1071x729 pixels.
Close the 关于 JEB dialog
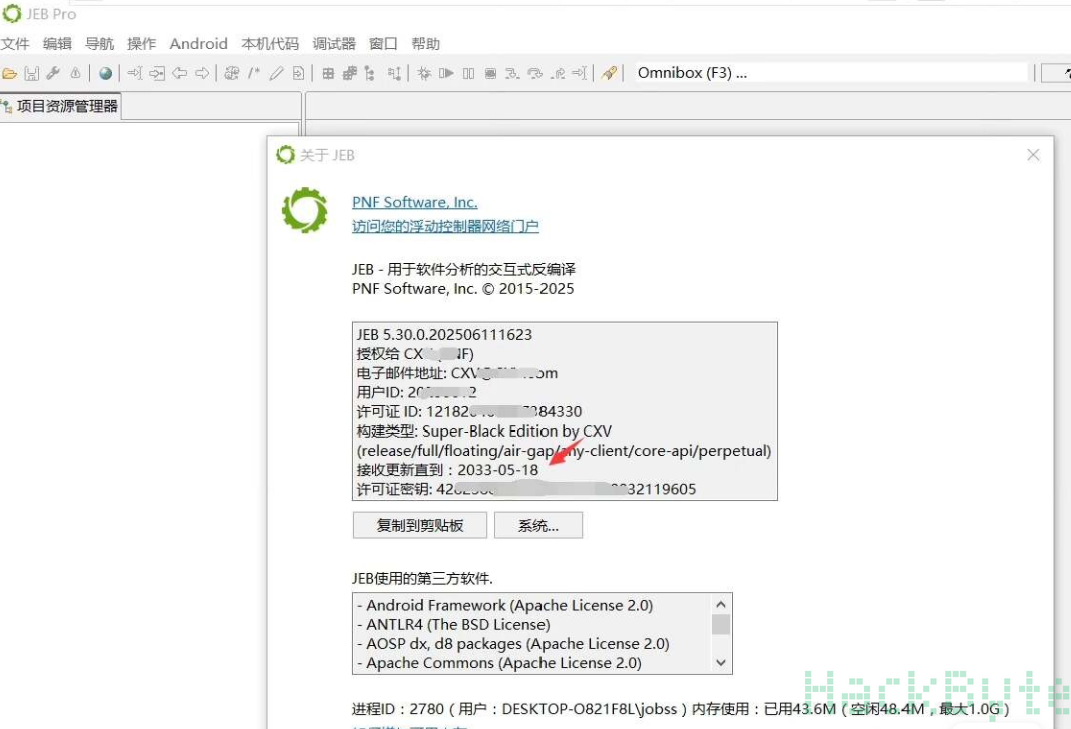point(1033,155)
